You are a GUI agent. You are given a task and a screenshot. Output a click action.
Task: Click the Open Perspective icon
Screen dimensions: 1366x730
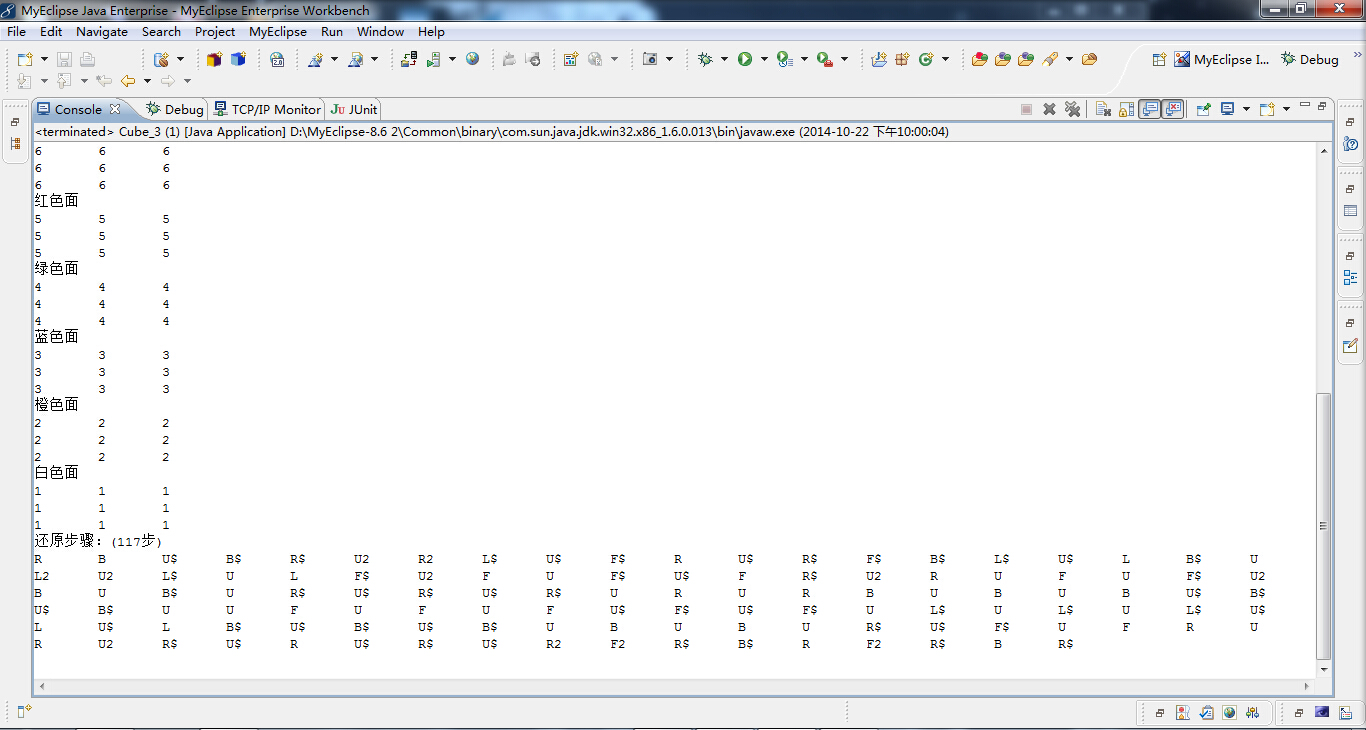(1159, 60)
